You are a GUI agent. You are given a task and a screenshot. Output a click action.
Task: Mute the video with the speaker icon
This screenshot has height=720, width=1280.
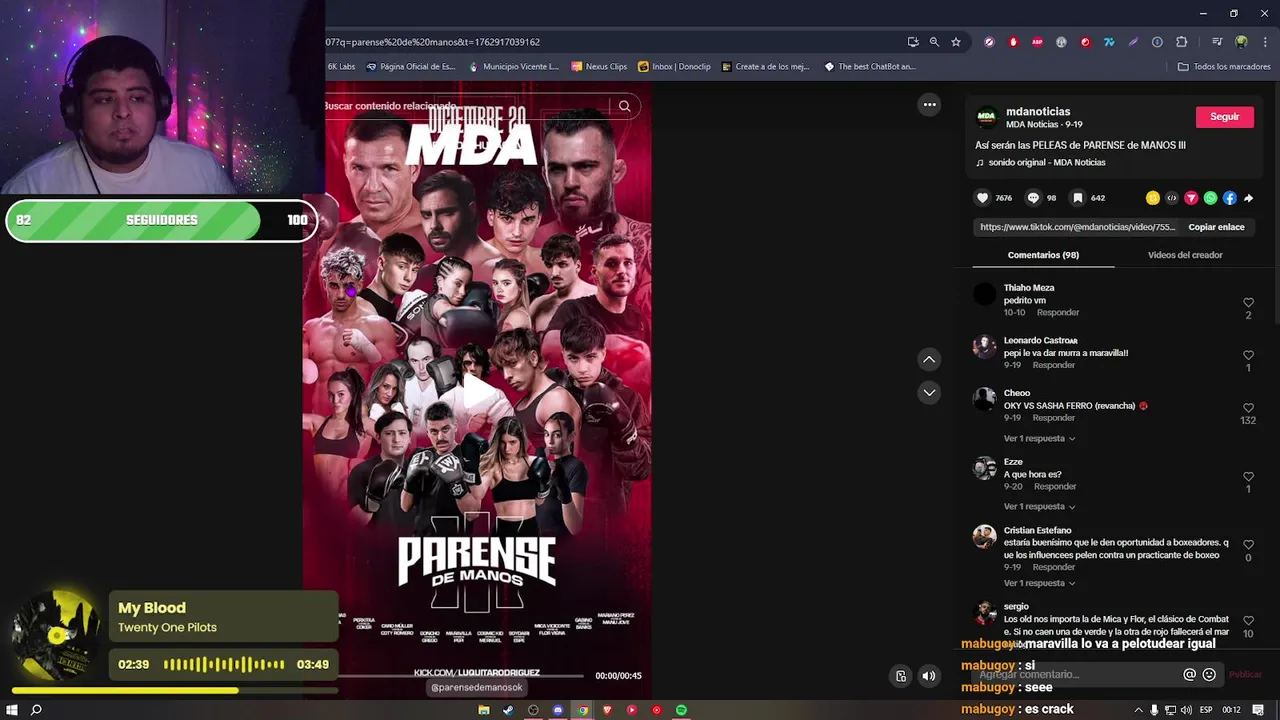928,676
